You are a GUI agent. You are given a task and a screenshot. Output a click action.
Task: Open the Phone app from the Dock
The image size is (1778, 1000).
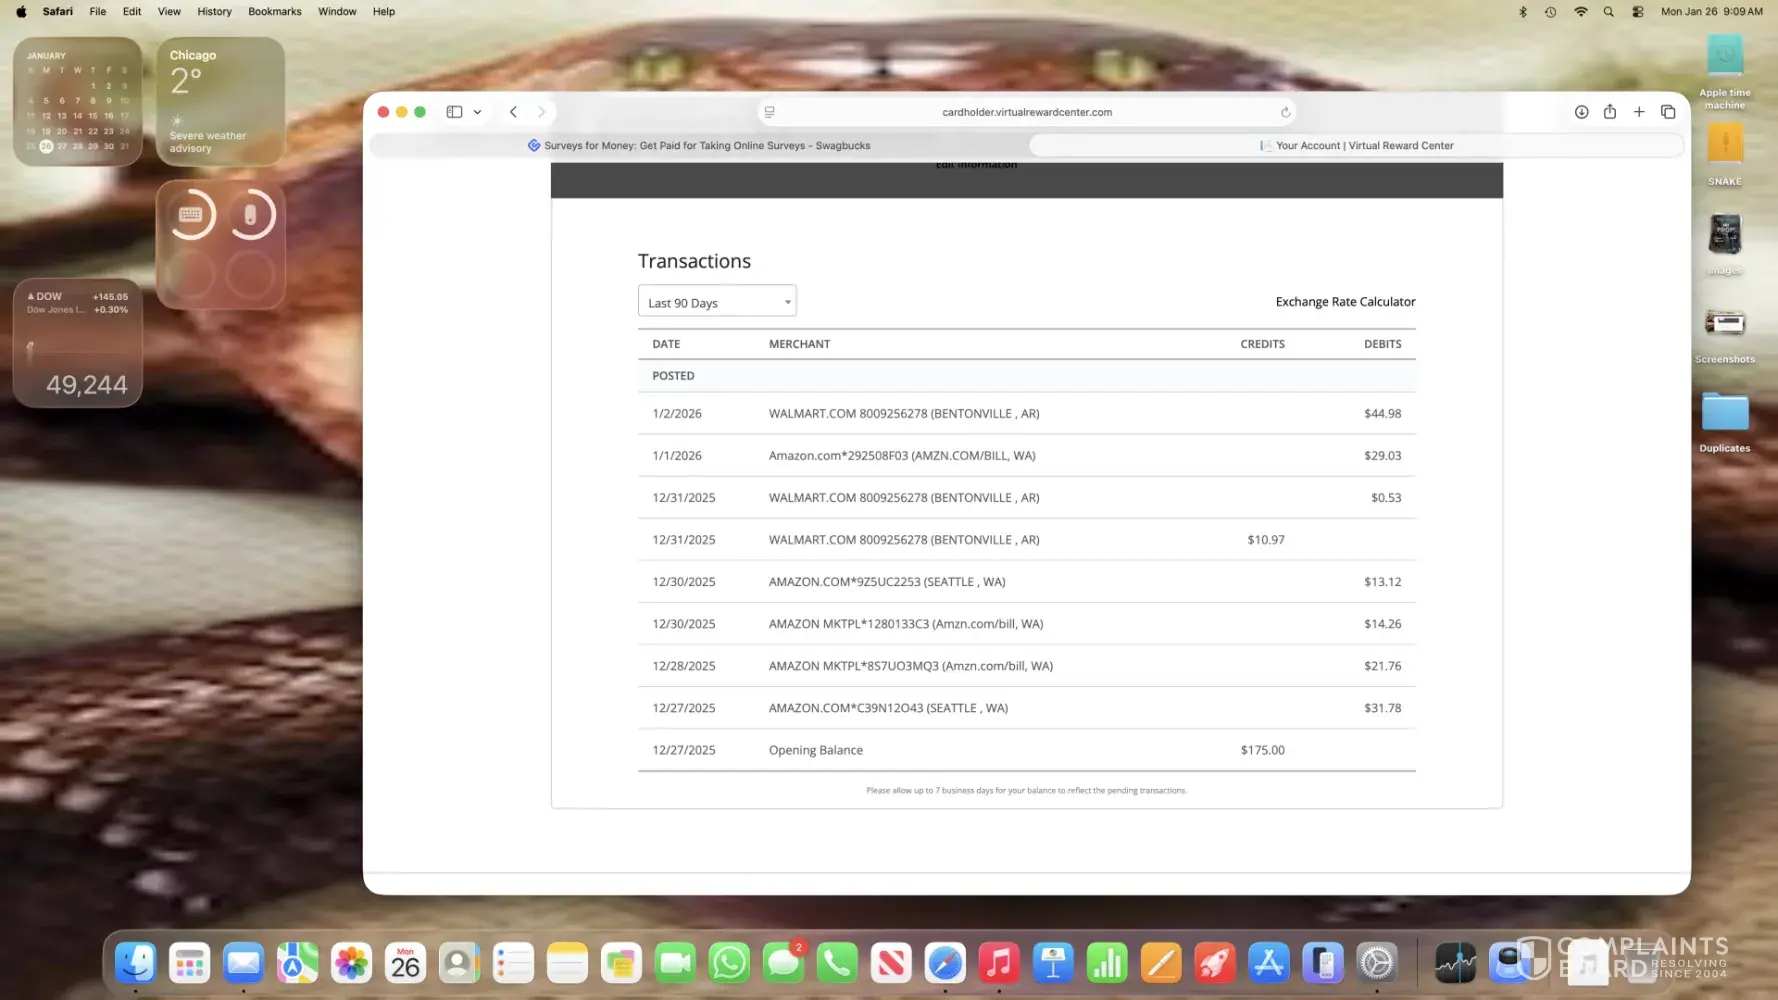tap(837, 963)
